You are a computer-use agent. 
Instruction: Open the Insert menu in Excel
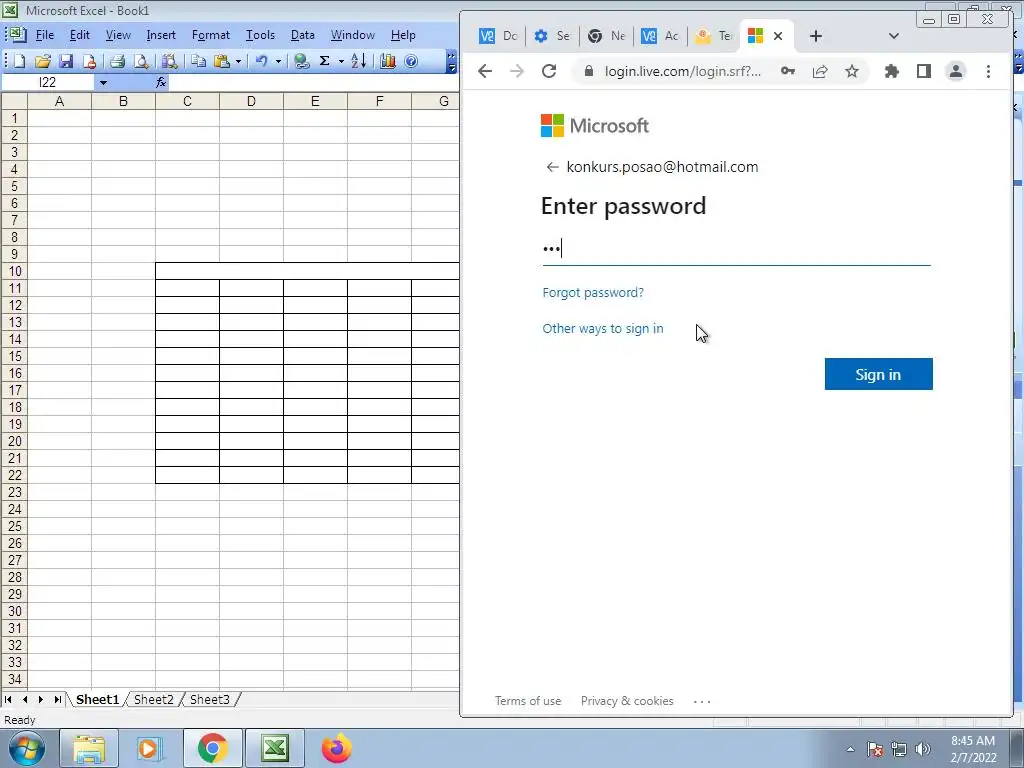pos(161,35)
